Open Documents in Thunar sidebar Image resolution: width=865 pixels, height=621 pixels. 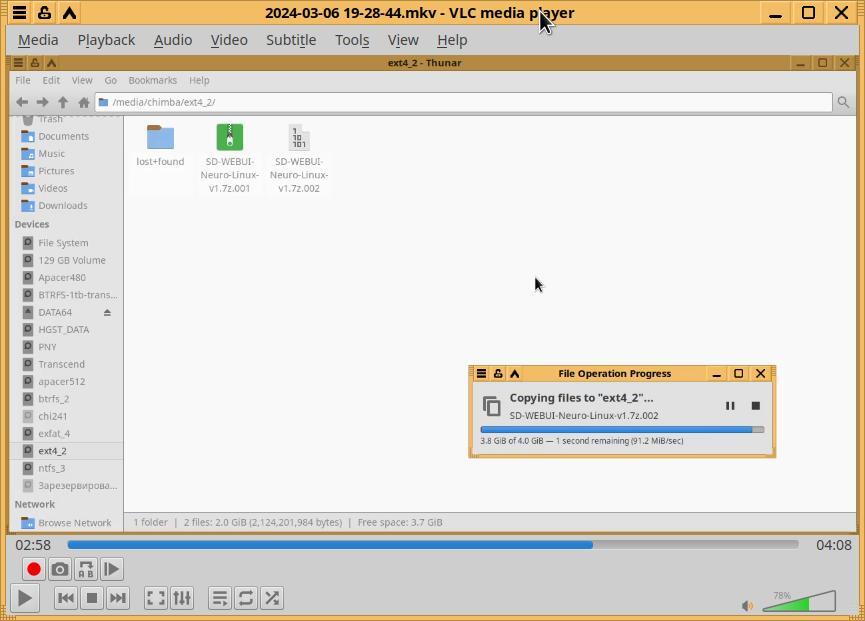[x=63, y=136]
